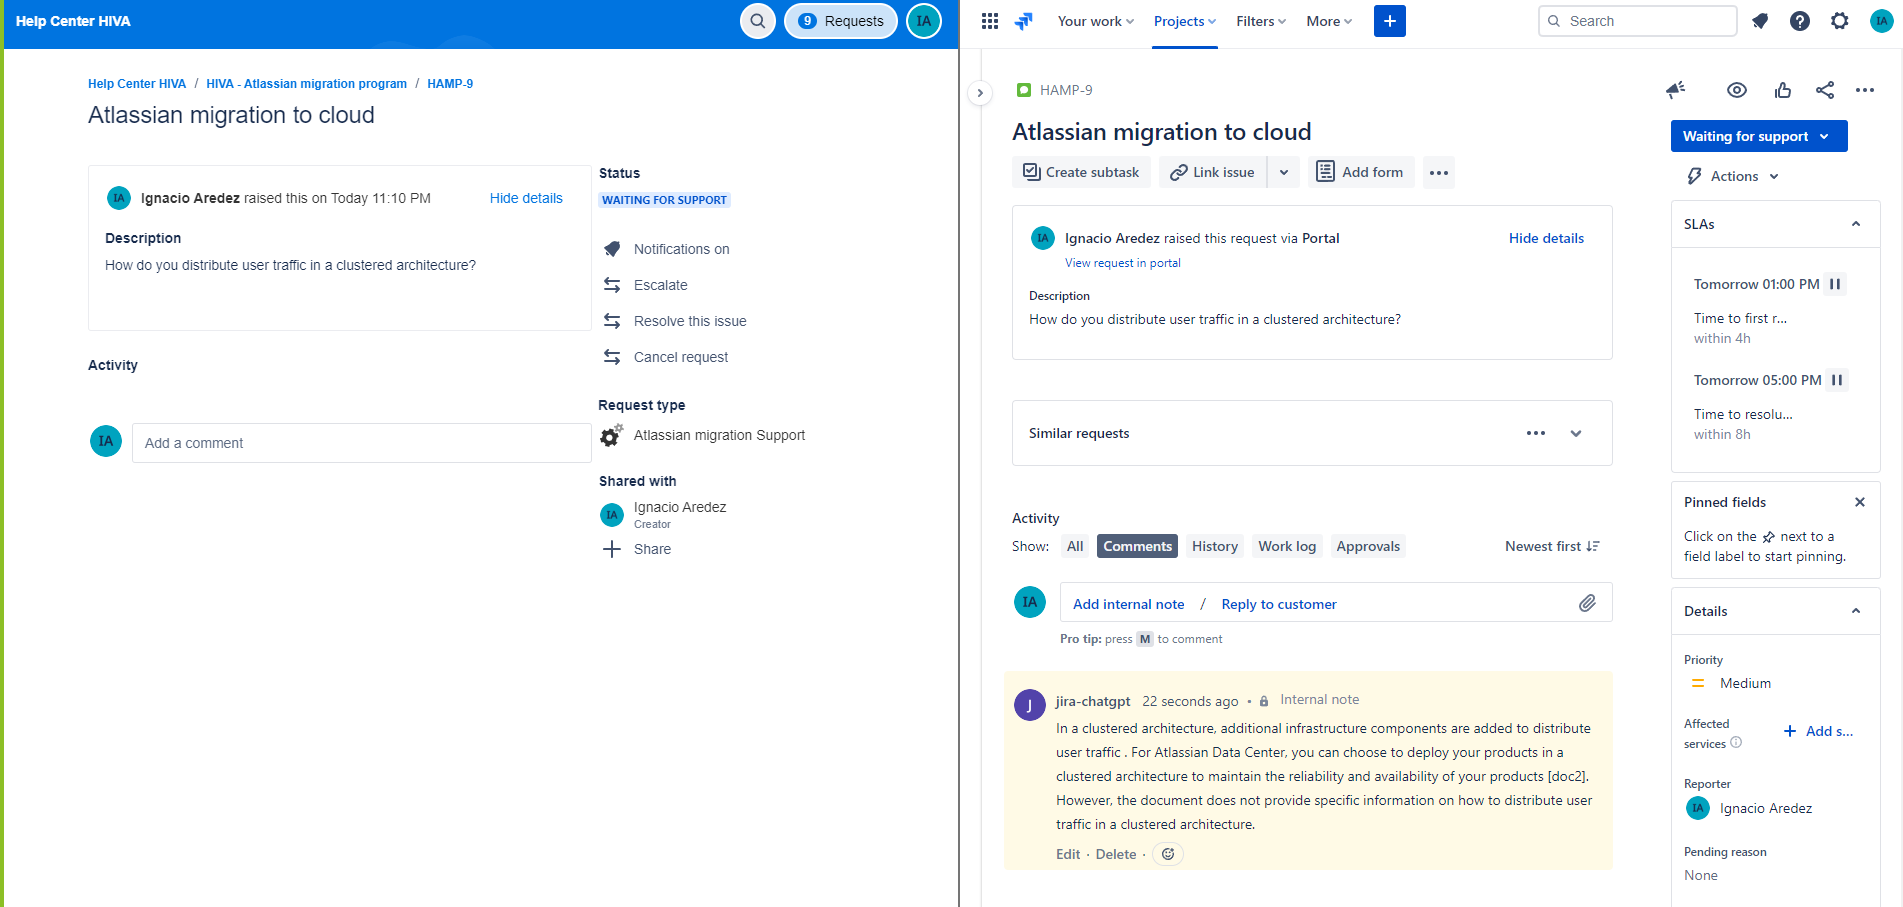Open the Help Center search magnifier icon
The width and height of the screenshot is (1903, 907).
click(758, 21)
